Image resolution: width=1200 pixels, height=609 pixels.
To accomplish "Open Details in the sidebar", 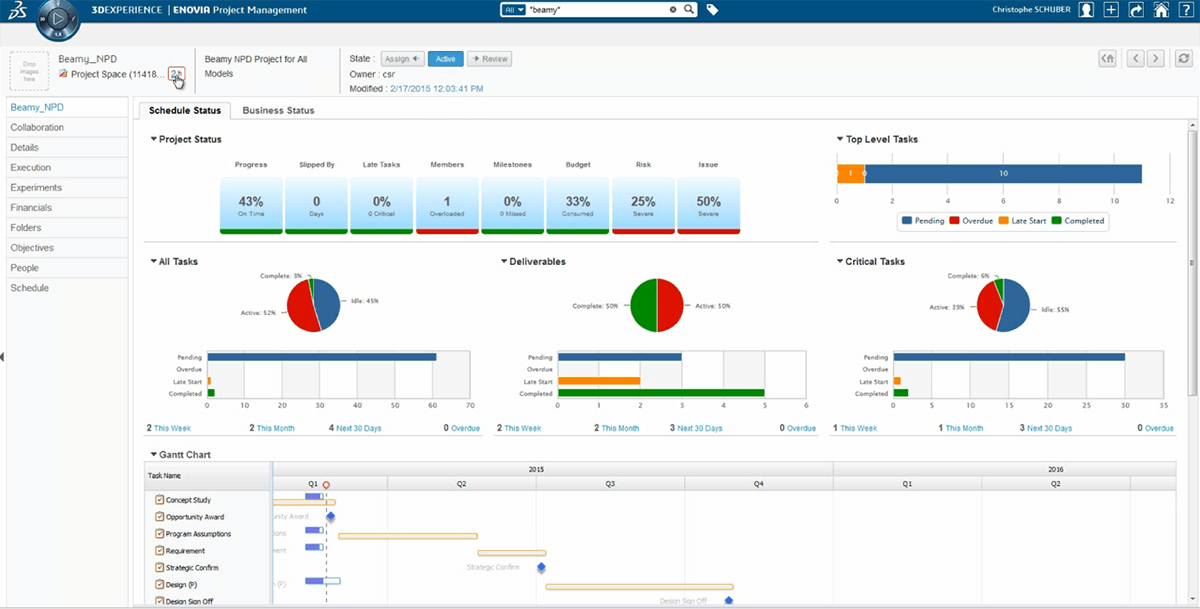I will tap(66, 147).
